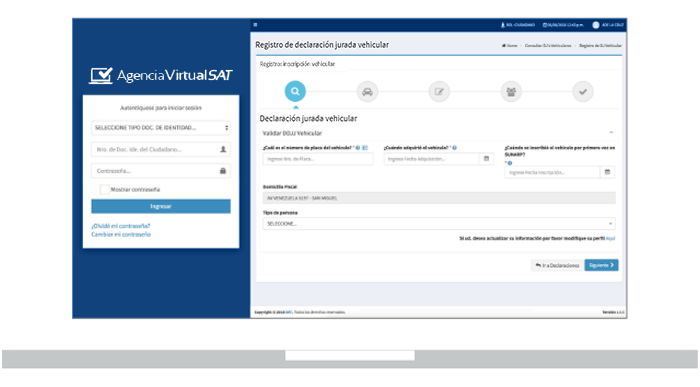Go to the car vehicle step icon
Screen dimensions: 700x387
[367, 92]
